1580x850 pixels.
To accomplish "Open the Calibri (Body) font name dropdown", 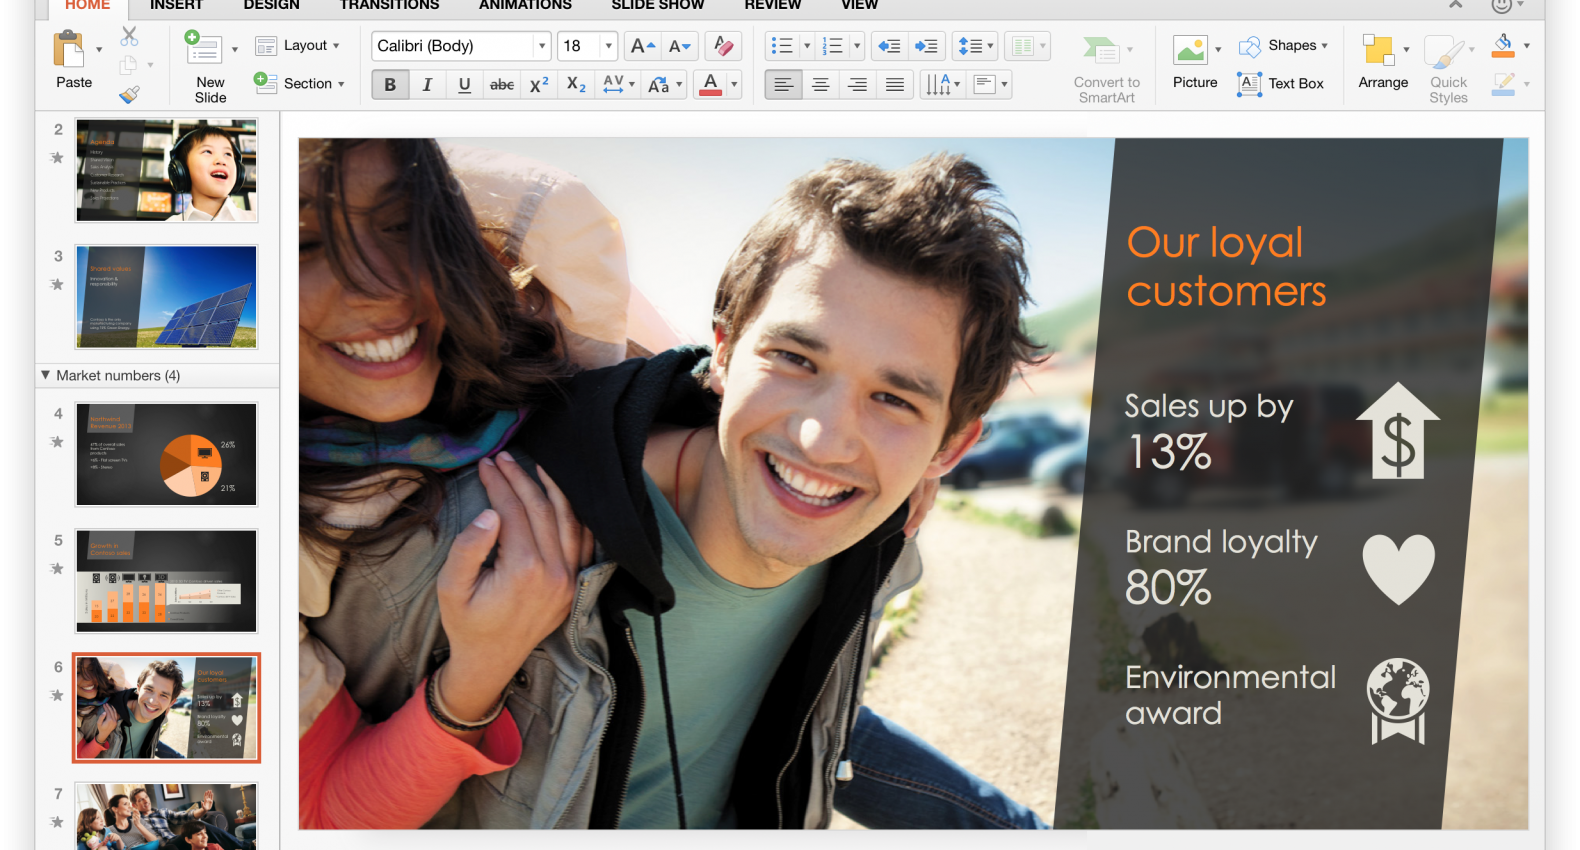I will click(x=541, y=46).
